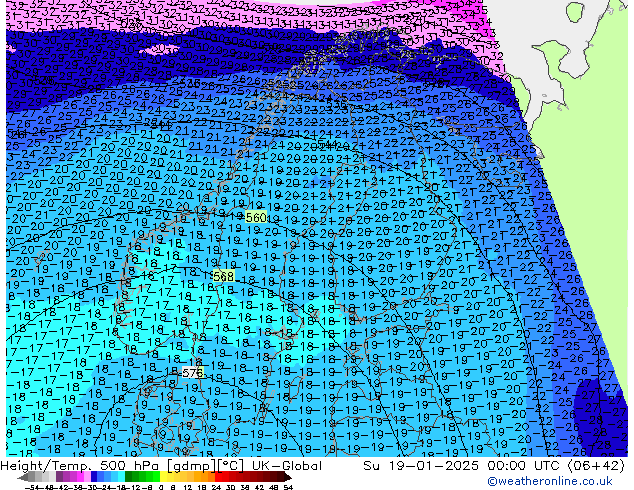Click the dark red right arrow of the legend
This screenshot has width=634, height=490.
point(288,477)
